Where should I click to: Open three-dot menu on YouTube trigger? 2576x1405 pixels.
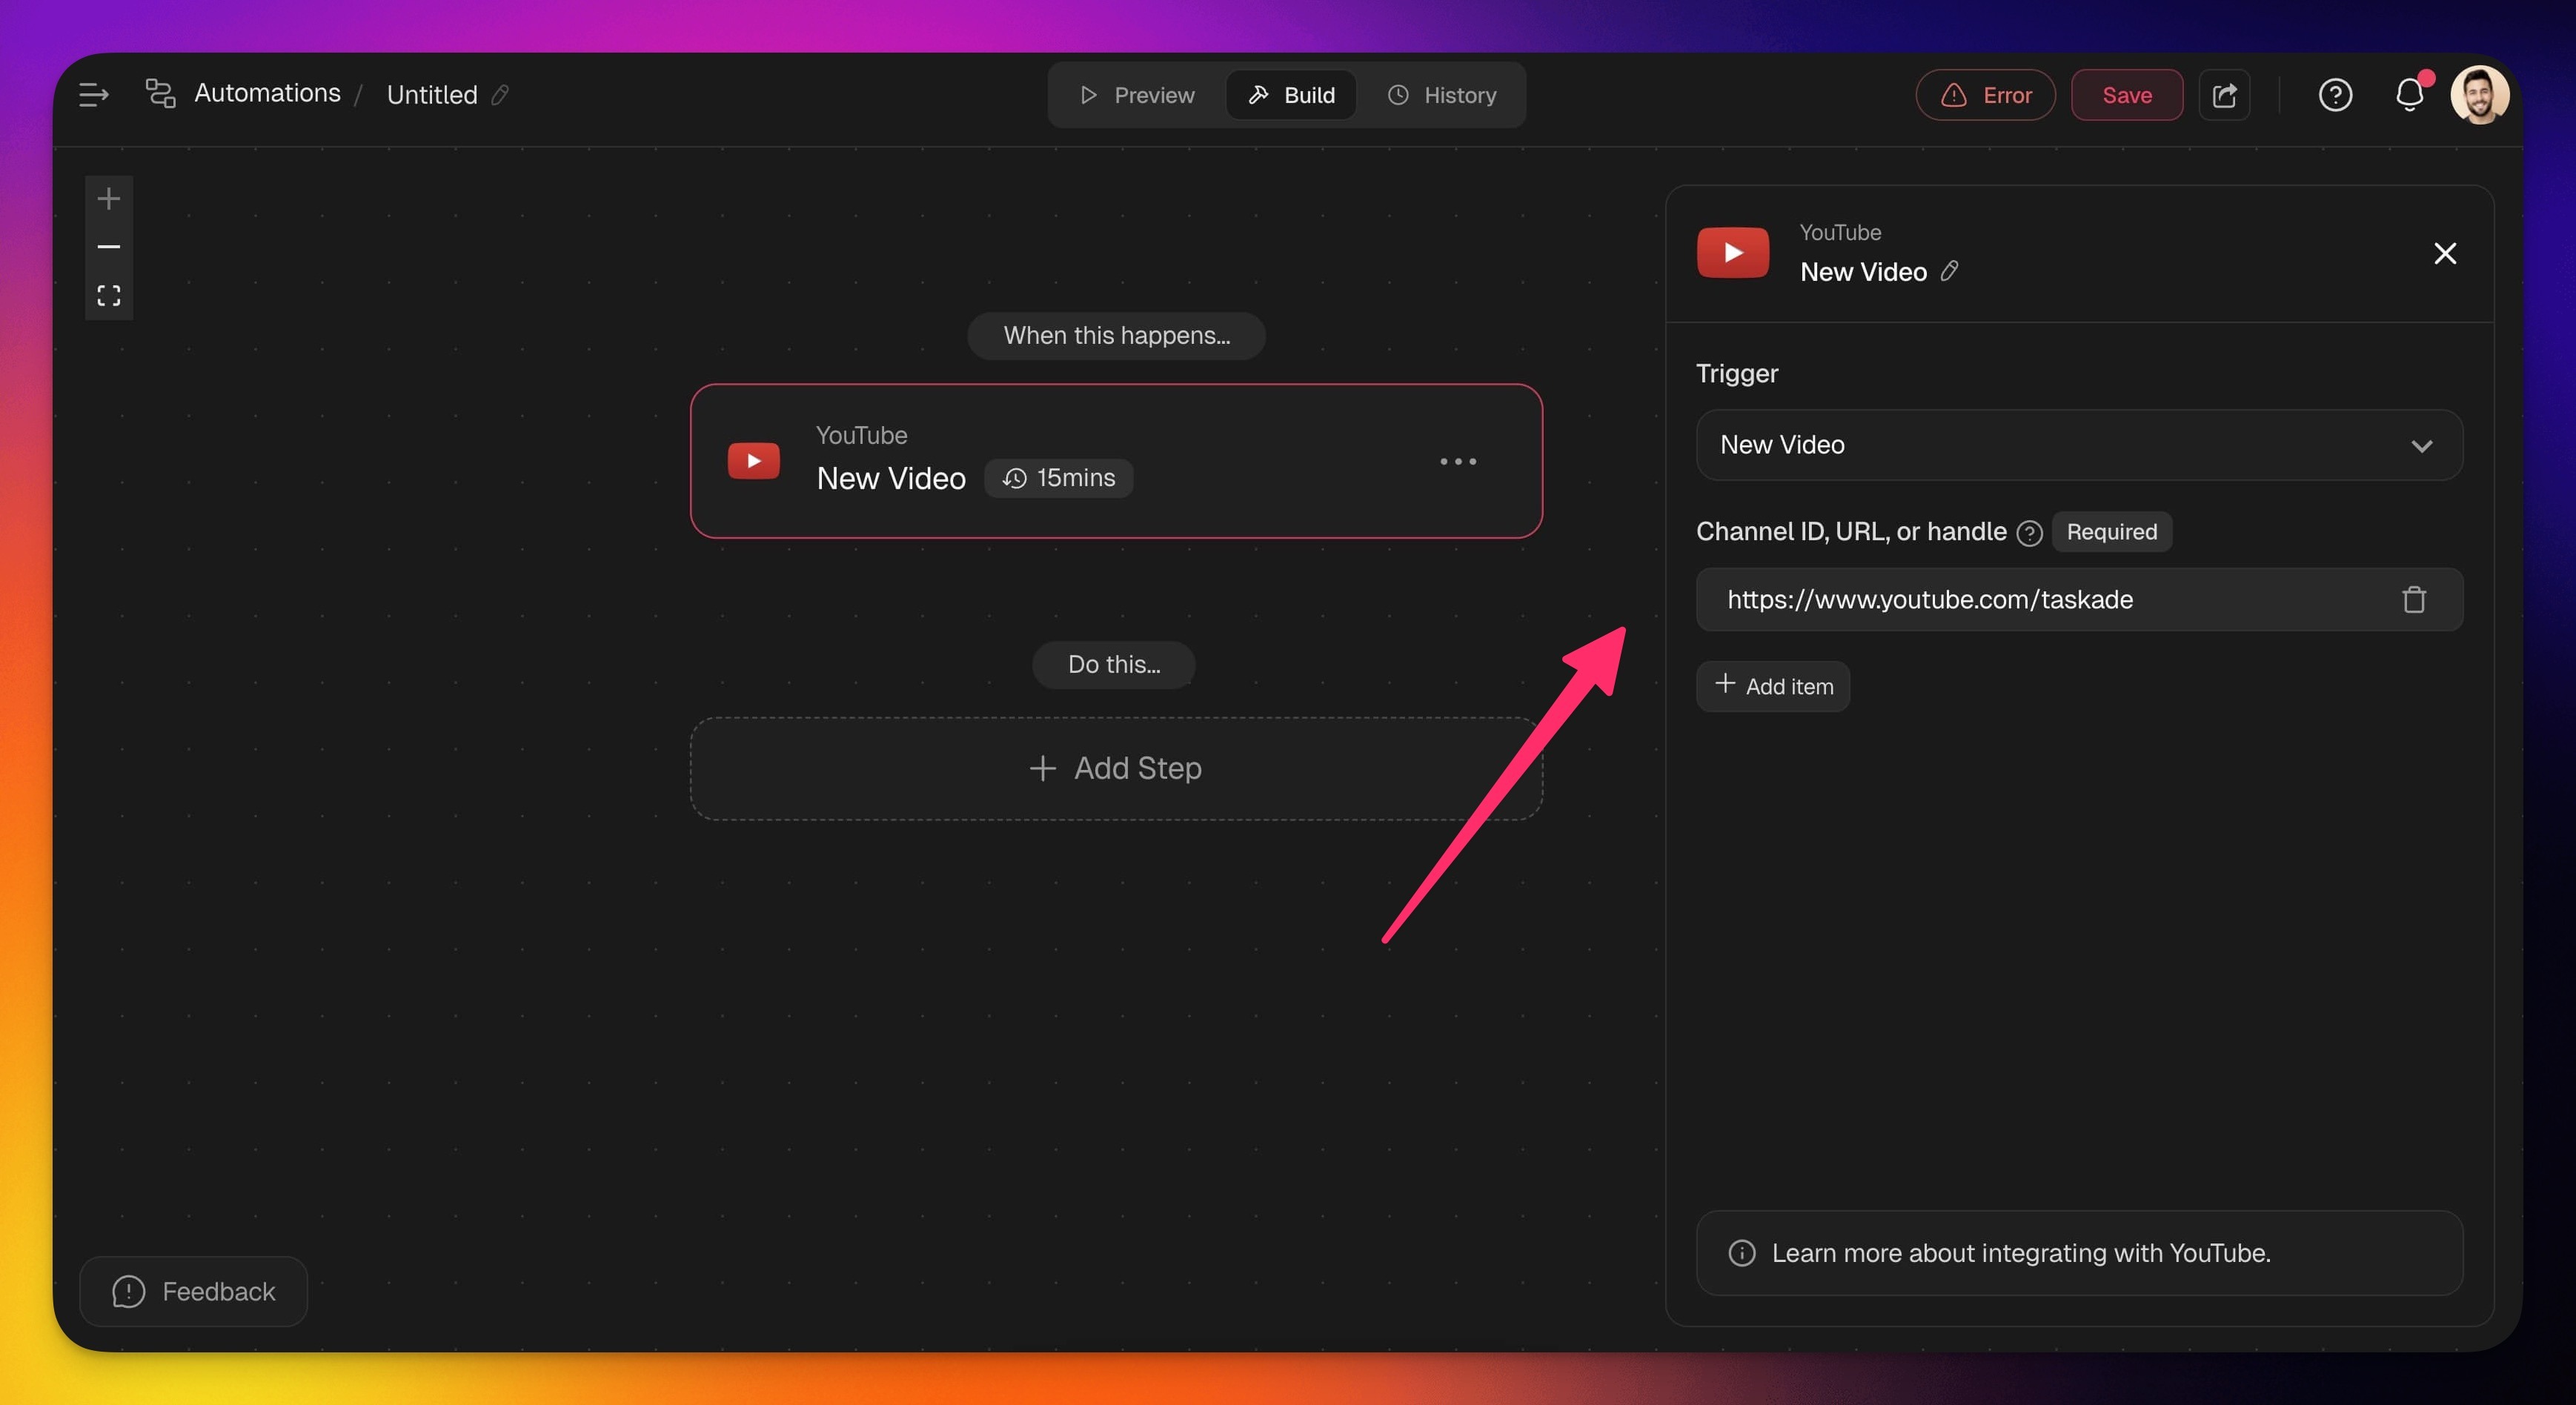(x=1457, y=461)
